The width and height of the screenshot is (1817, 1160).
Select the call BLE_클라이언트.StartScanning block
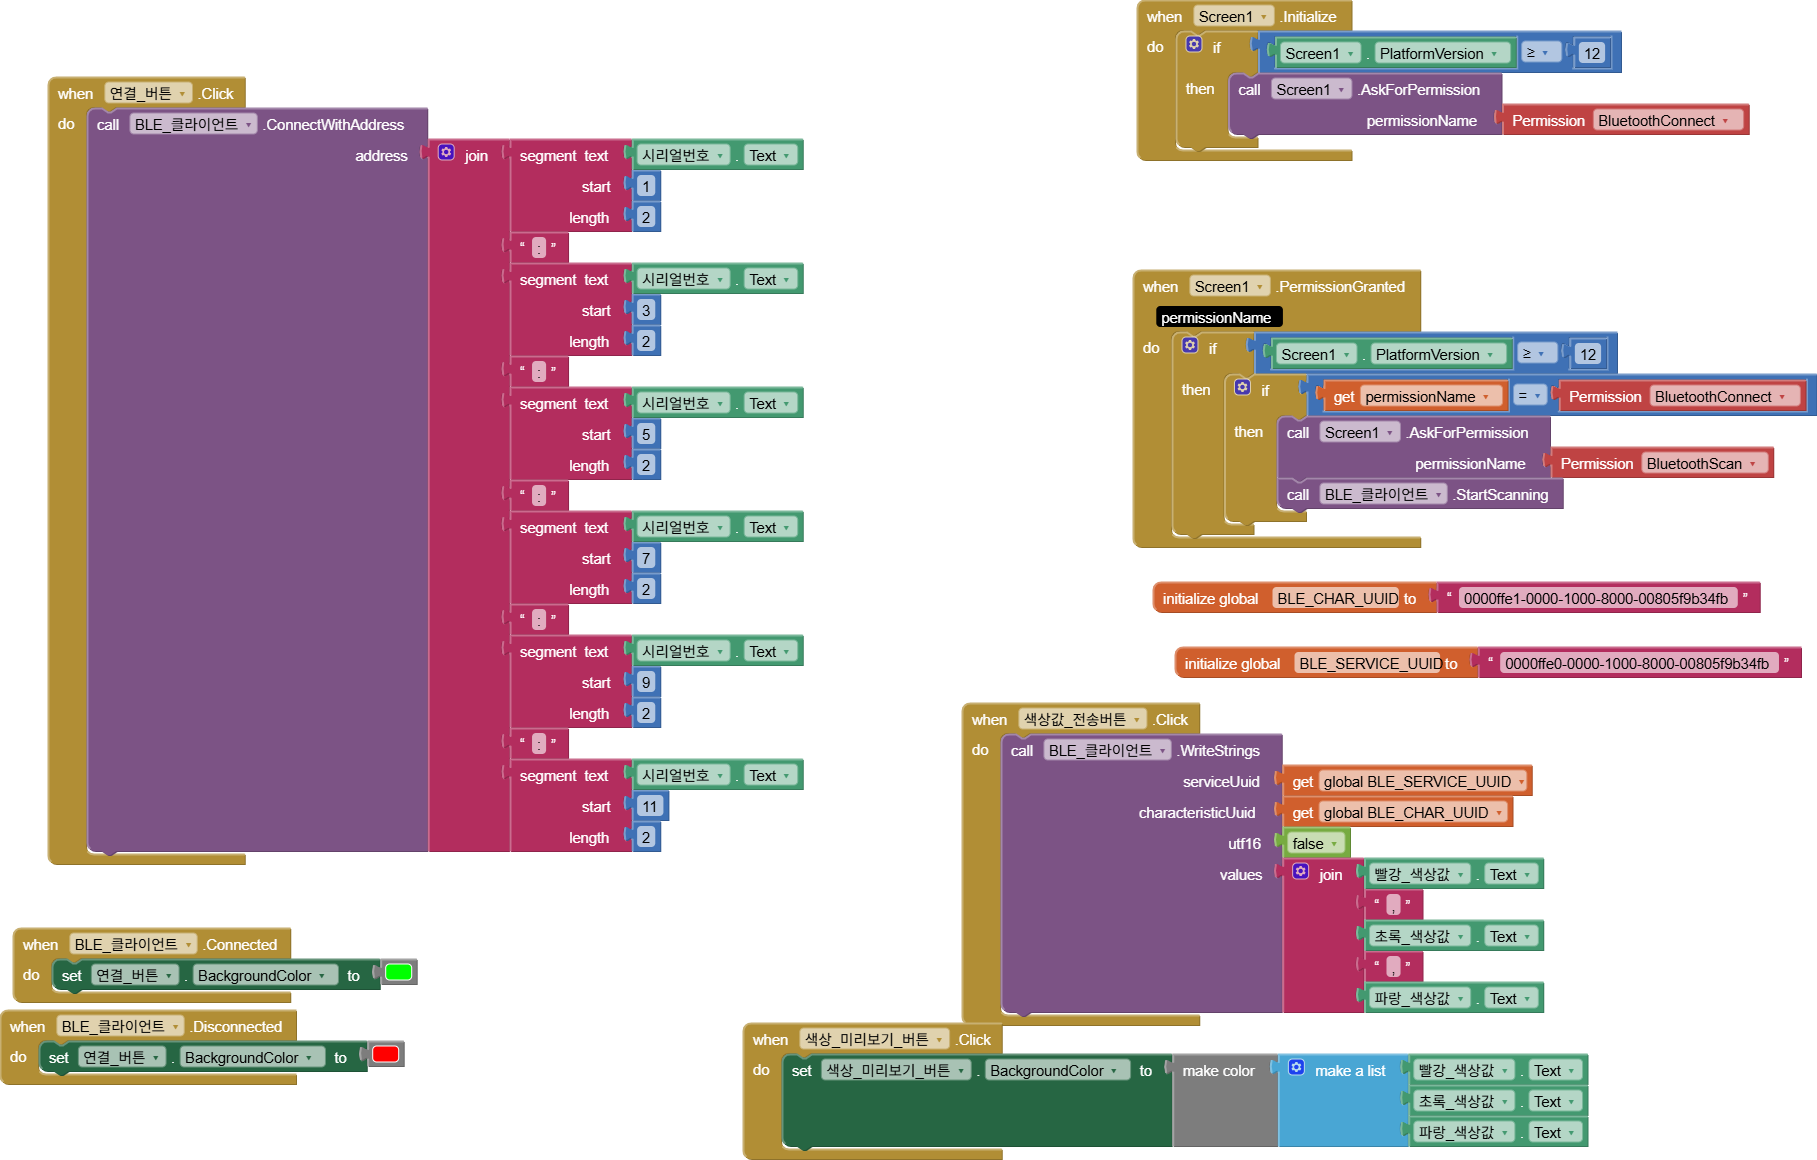pyautogui.click(x=1418, y=495)
